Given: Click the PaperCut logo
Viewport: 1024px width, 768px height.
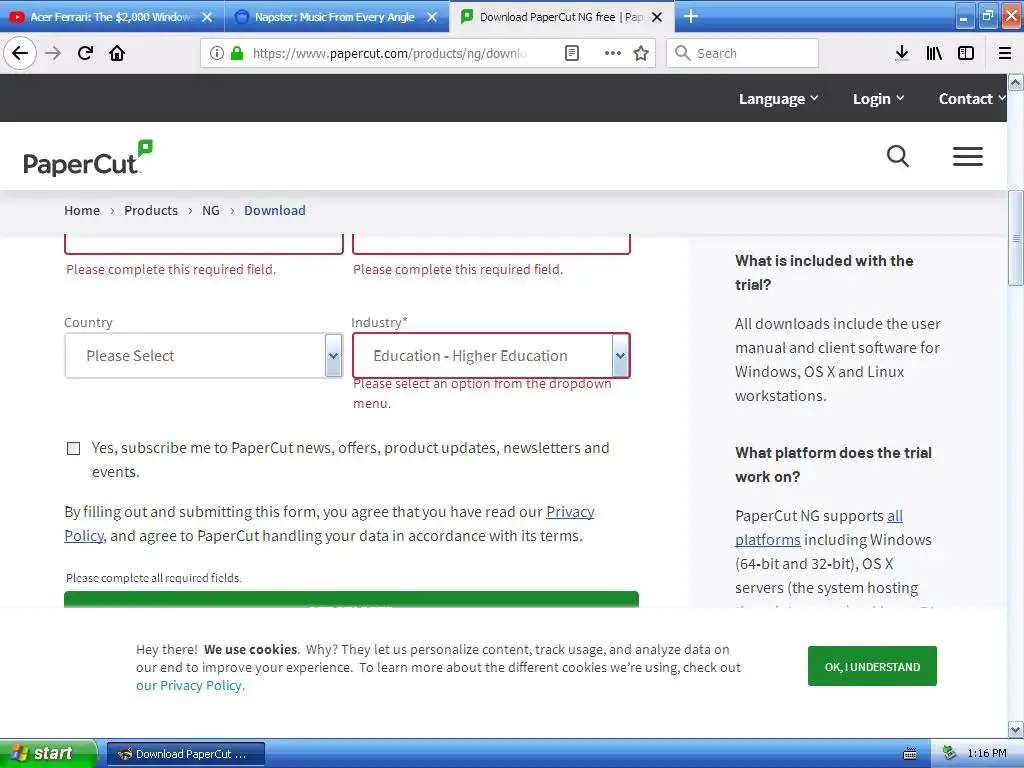Looking at the screenshot, I should click(x=88, y=158).
